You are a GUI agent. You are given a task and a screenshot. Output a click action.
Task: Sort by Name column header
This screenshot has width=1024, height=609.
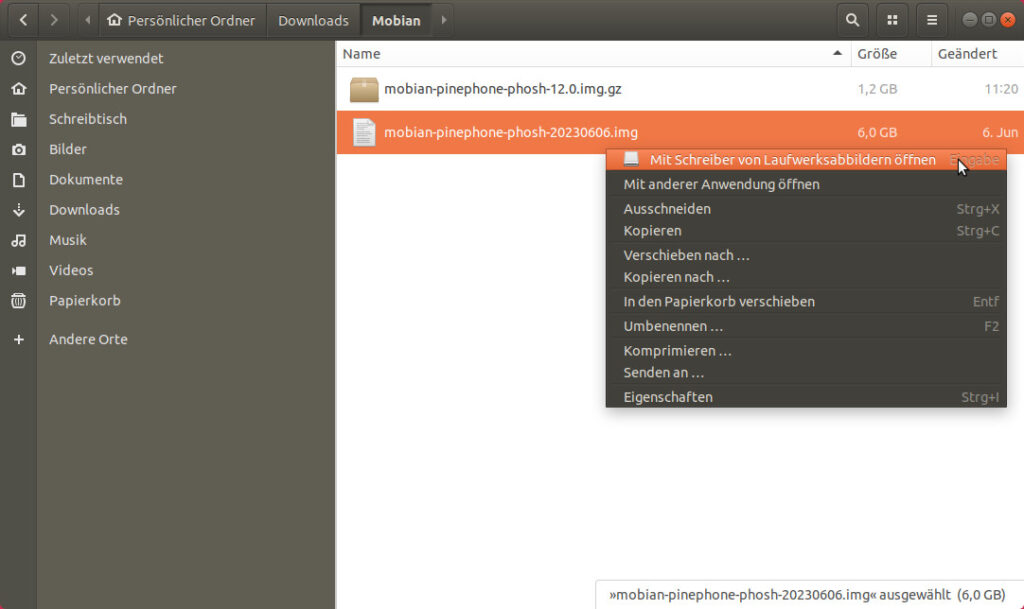click(593, 54)
